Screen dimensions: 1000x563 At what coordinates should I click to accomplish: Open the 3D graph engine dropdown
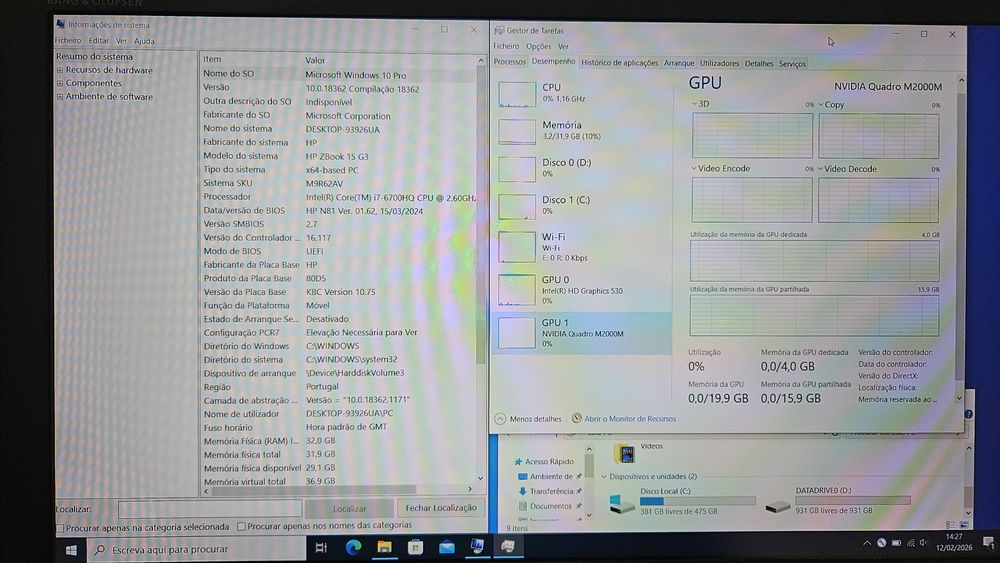pyautogui.click(x=695, y=103)
